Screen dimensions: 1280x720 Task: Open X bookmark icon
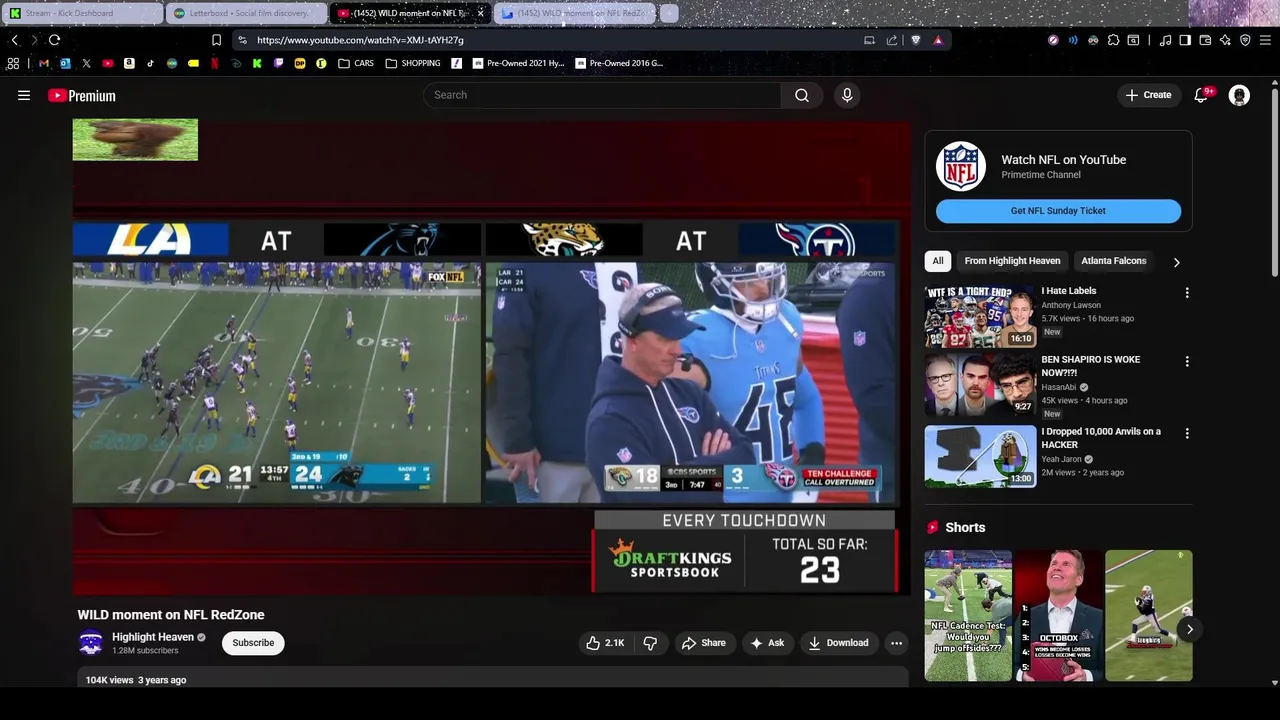click(x=86, y=63)
